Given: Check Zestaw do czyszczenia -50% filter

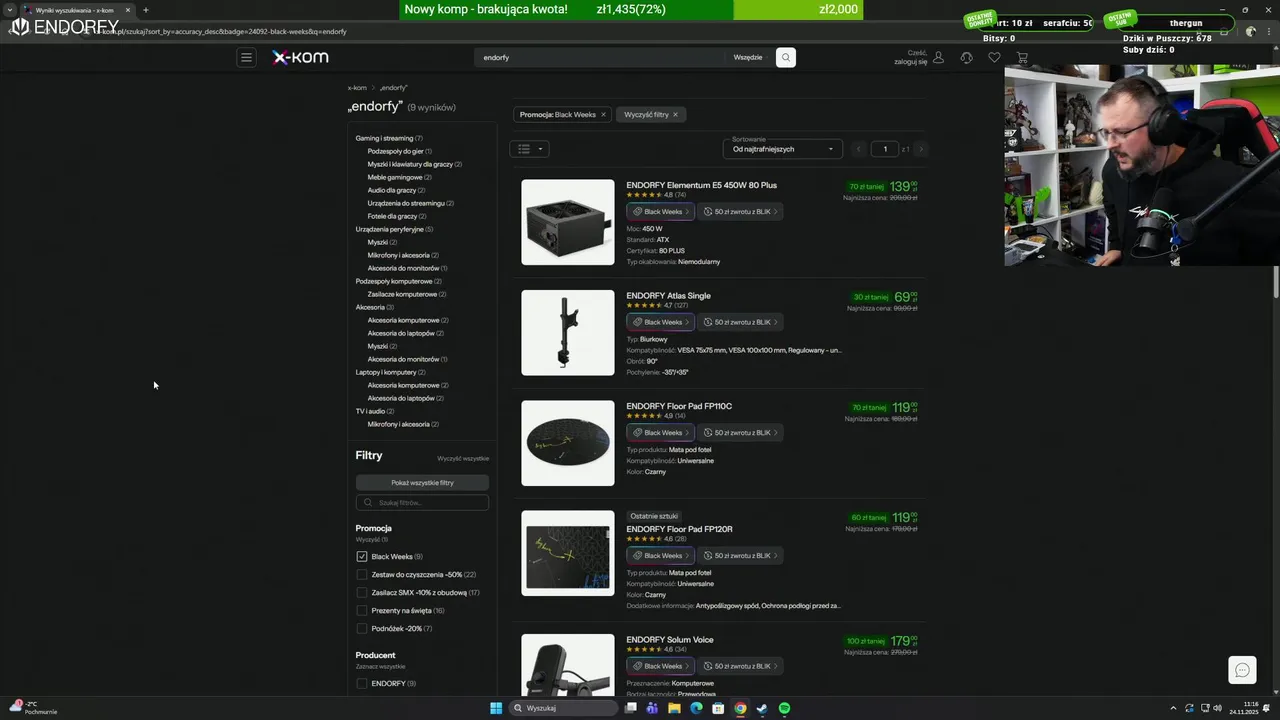Looking at the screenshot, I should 362,574.
